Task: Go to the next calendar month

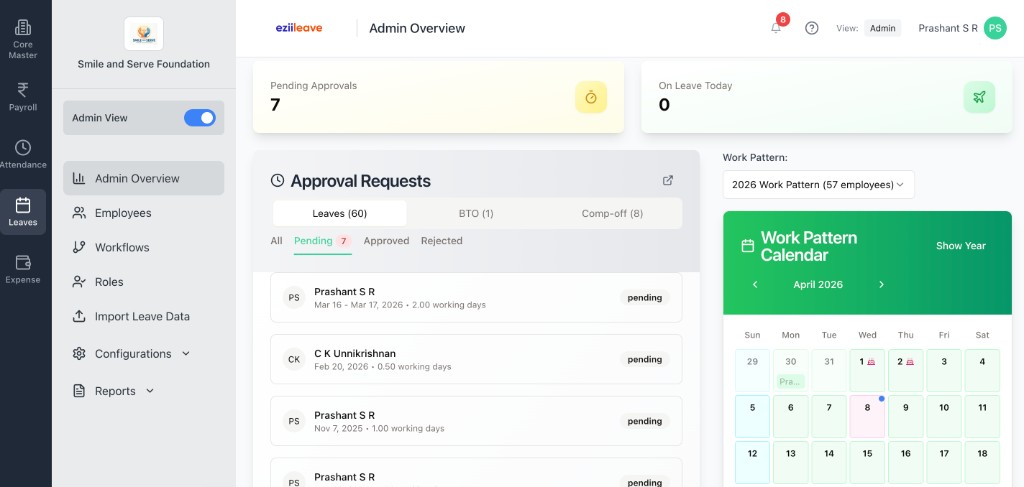Action: click(x=881, y=285)
